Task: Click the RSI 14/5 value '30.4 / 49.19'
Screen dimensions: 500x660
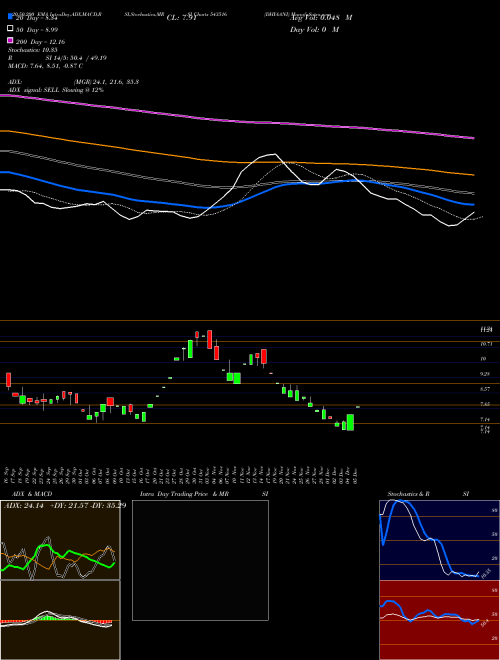Action: [x=86, y=58]
